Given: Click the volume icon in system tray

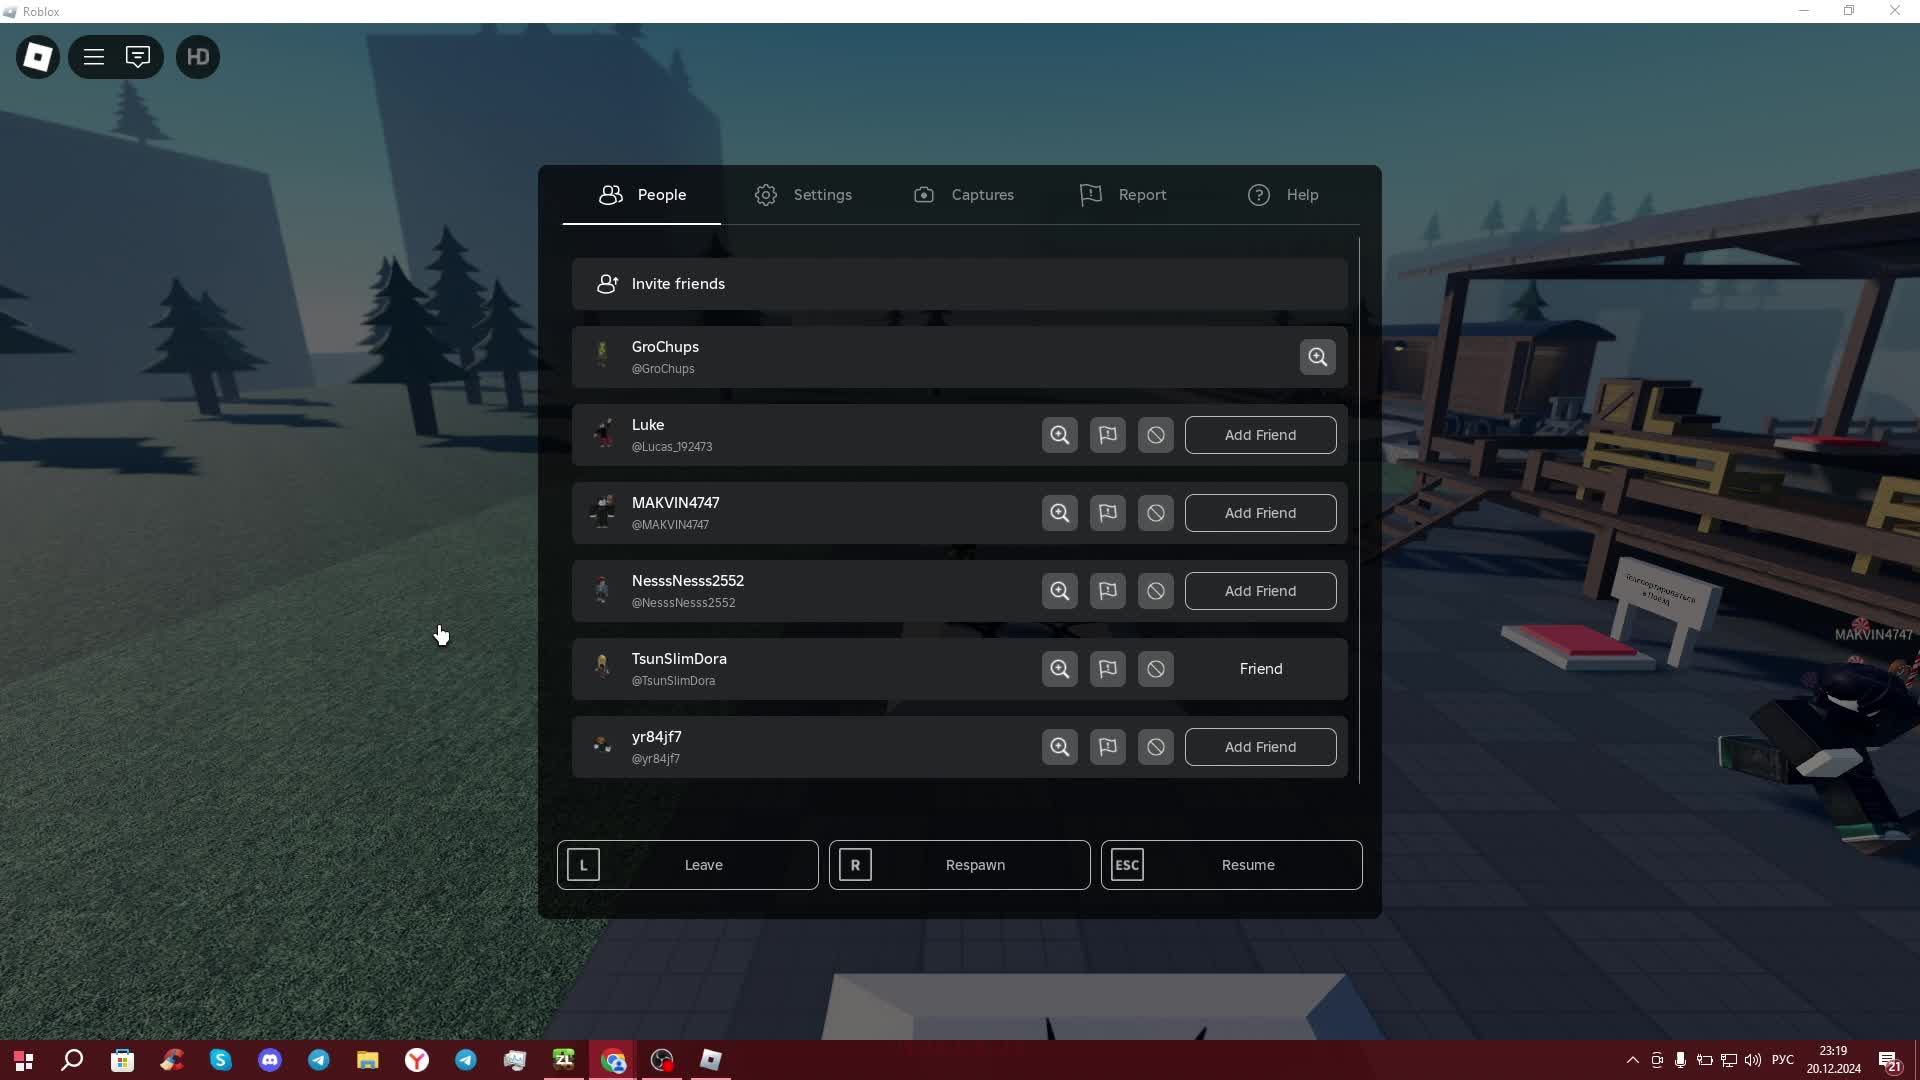Looking at the screenshot, I should click(x=1752, y=1060).
